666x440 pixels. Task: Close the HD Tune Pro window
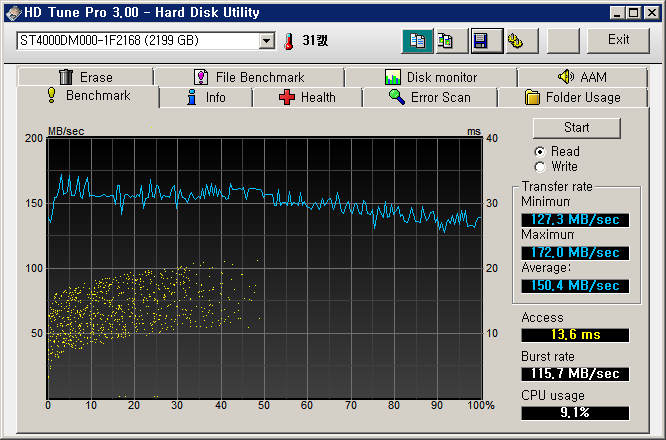[651, 12]
